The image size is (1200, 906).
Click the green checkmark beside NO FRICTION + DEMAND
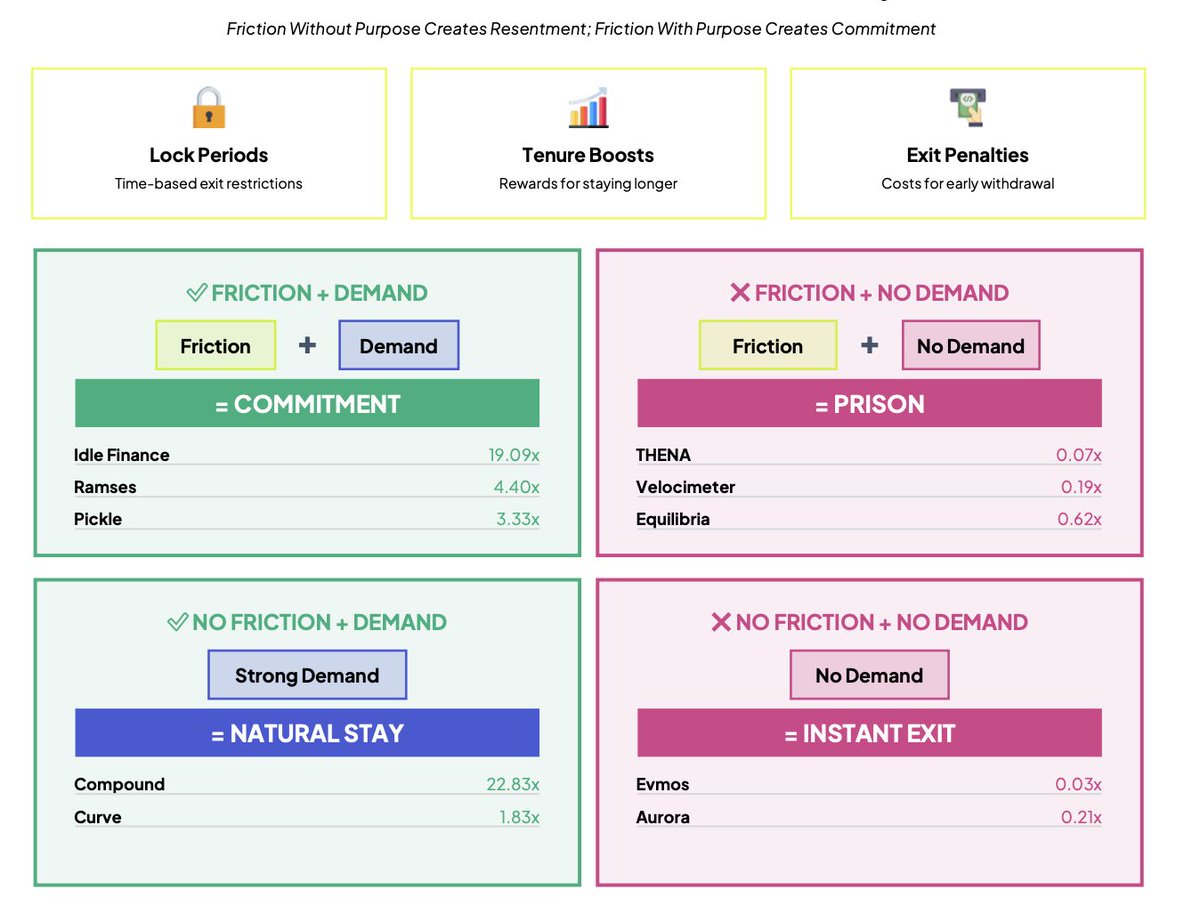(x=177, y=622)
